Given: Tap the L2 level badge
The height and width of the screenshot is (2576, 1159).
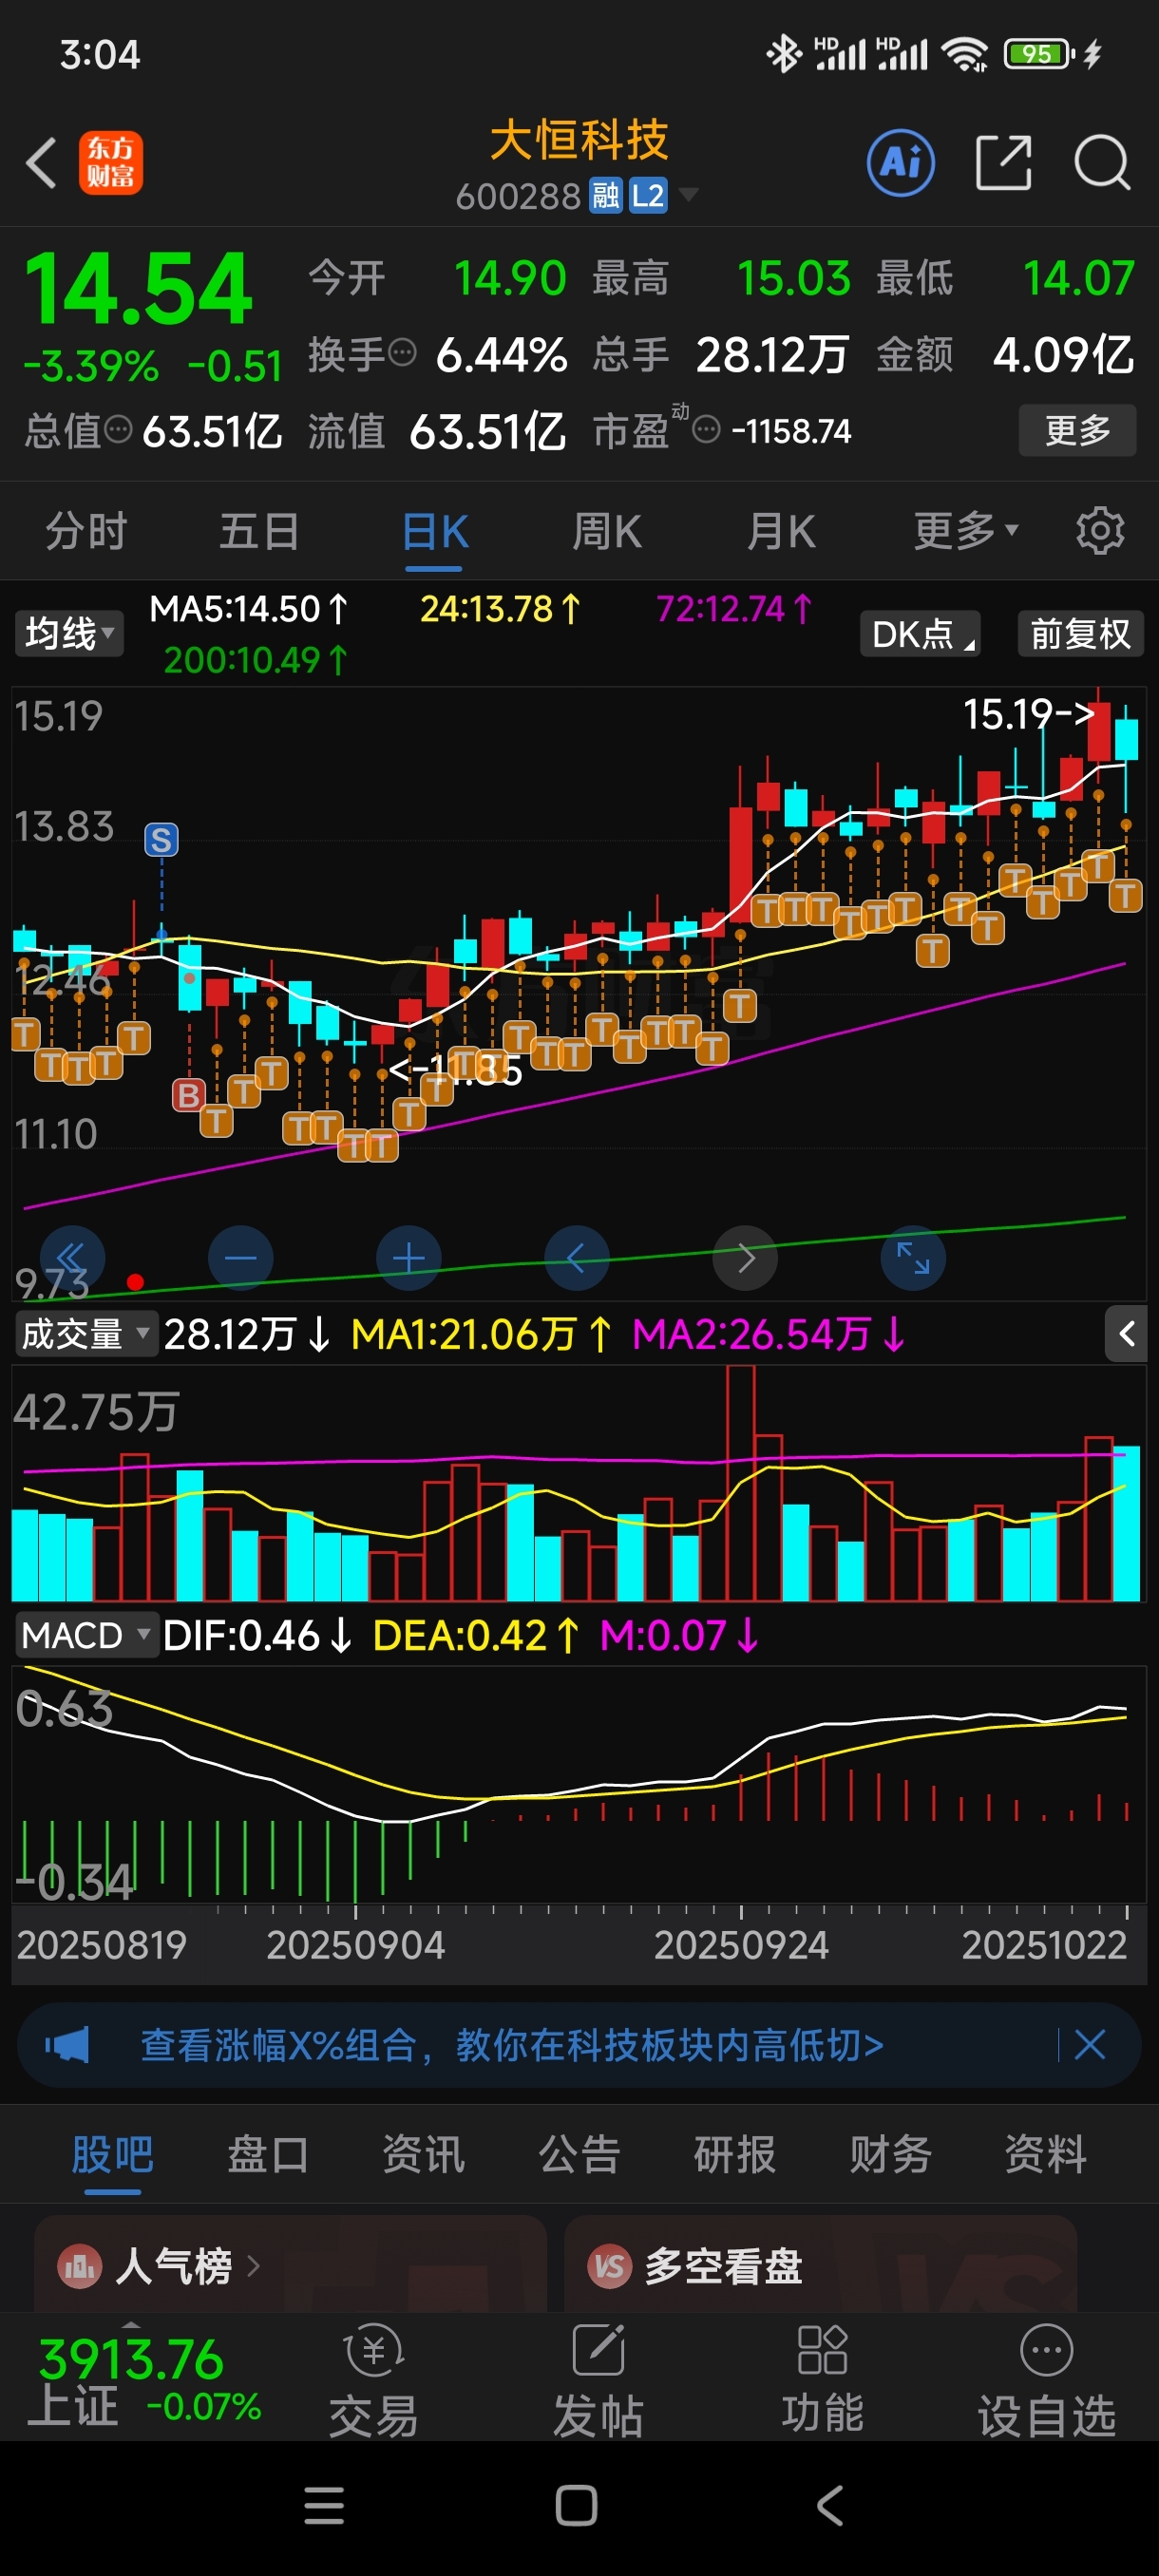Looking at the screenshot, I should click(x=648, y=195).
